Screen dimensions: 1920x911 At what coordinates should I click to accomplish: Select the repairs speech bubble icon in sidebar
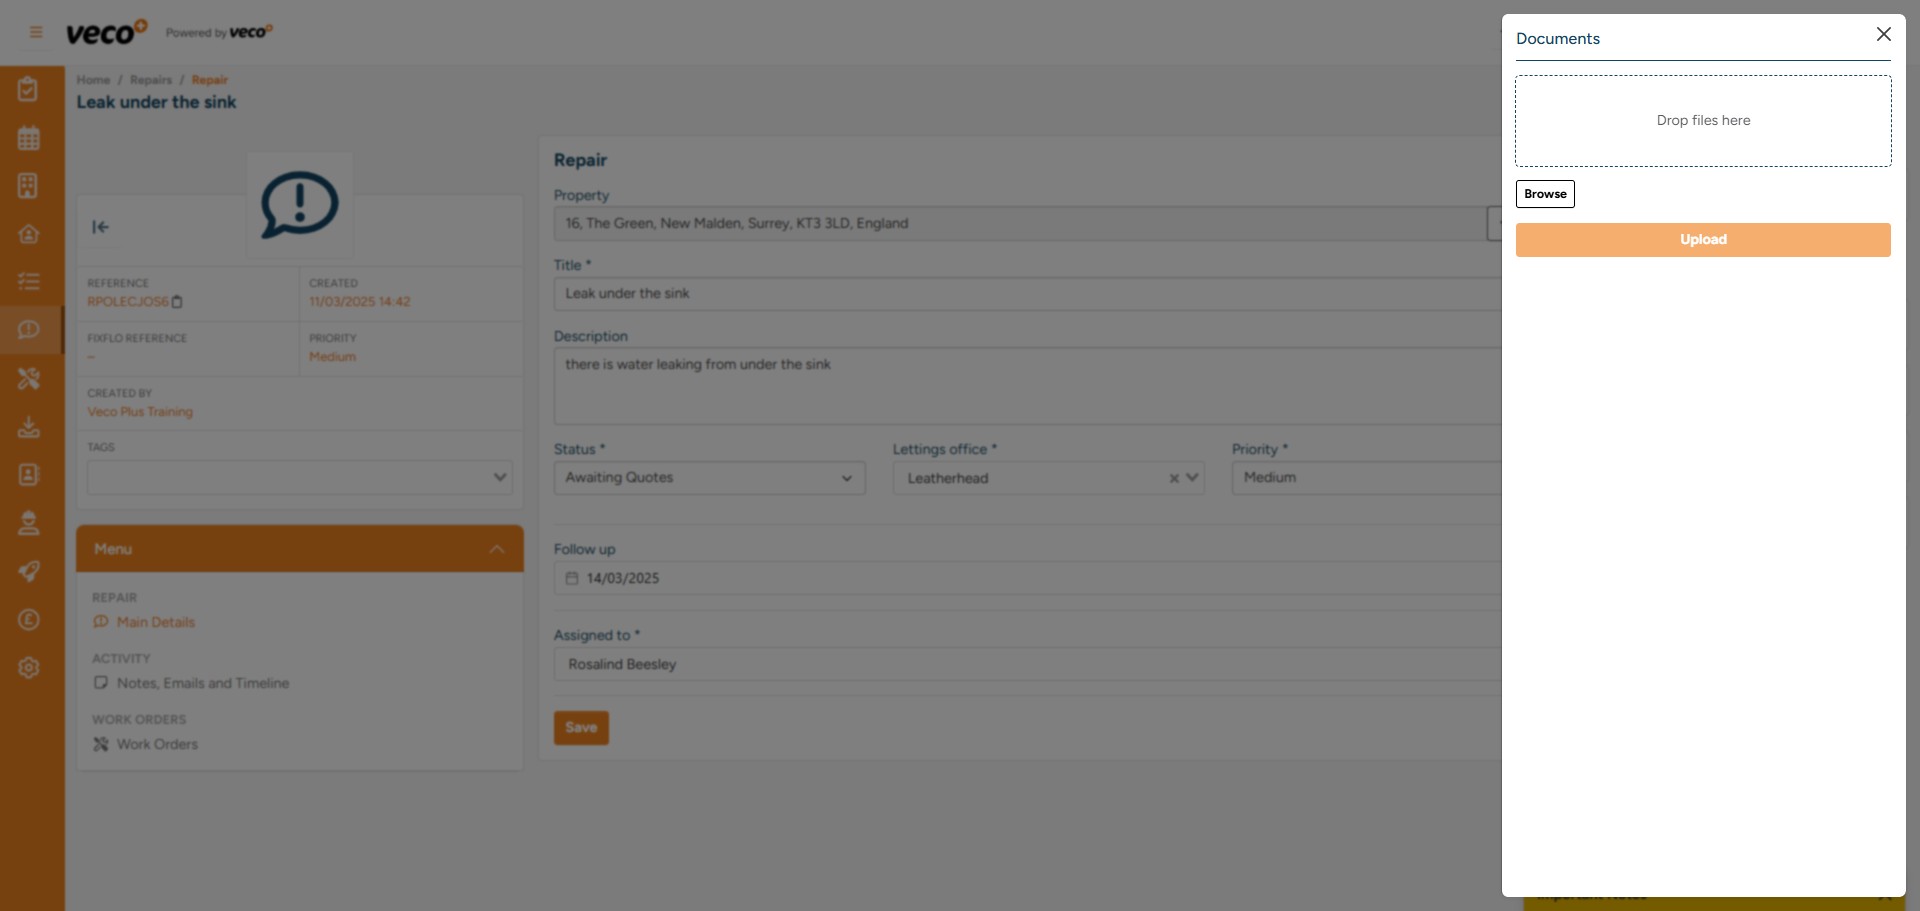pos(29,329)
